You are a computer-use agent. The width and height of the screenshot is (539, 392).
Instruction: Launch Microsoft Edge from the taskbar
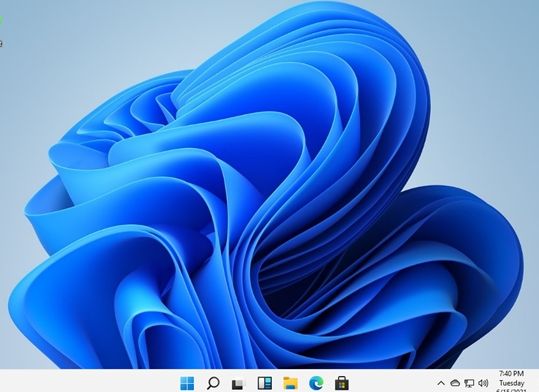coord(316,383)
